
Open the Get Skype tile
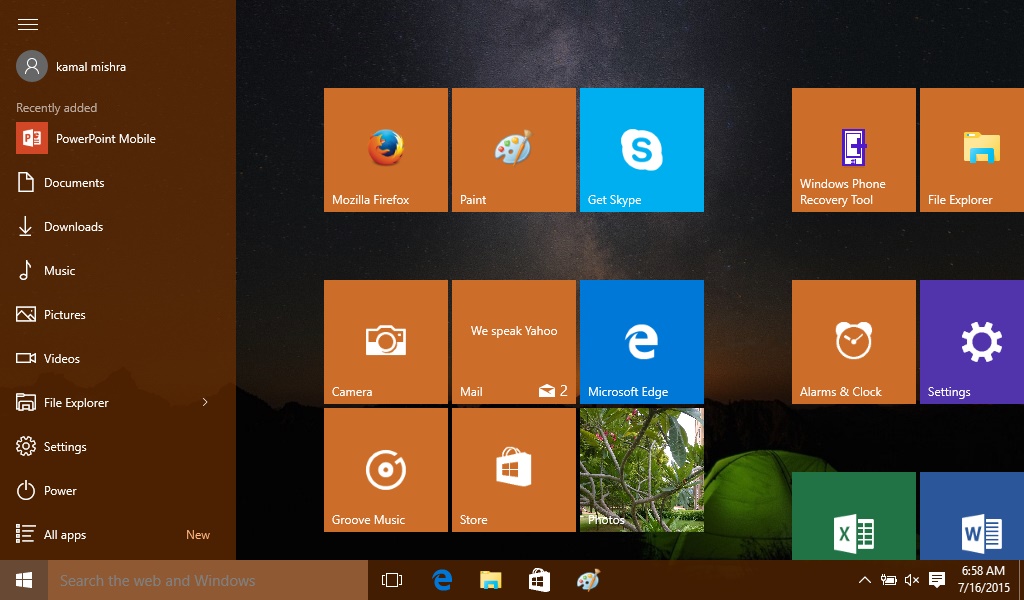tap(642, 150)
